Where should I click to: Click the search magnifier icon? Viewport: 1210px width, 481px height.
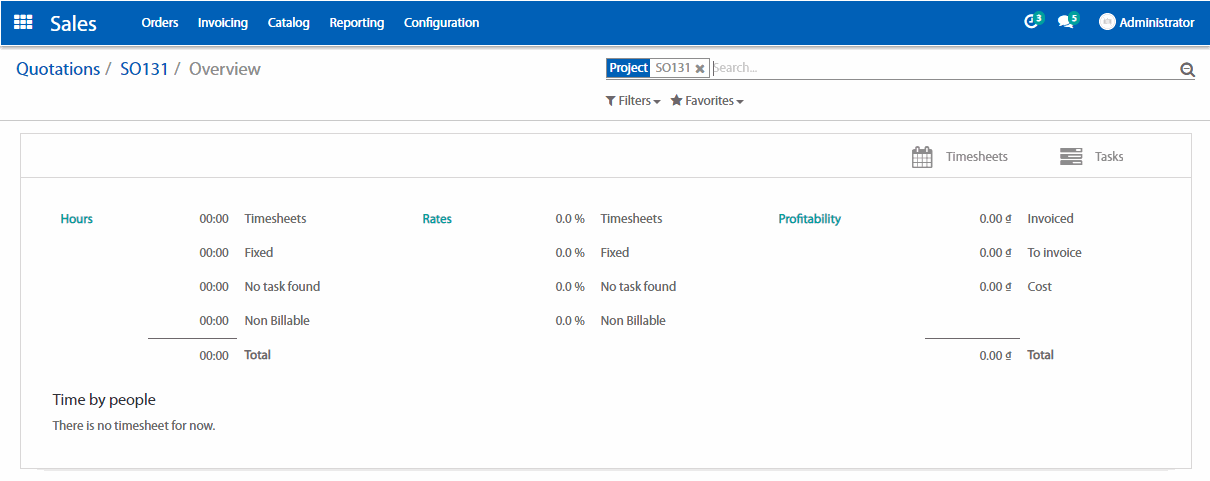(1187, 69)
